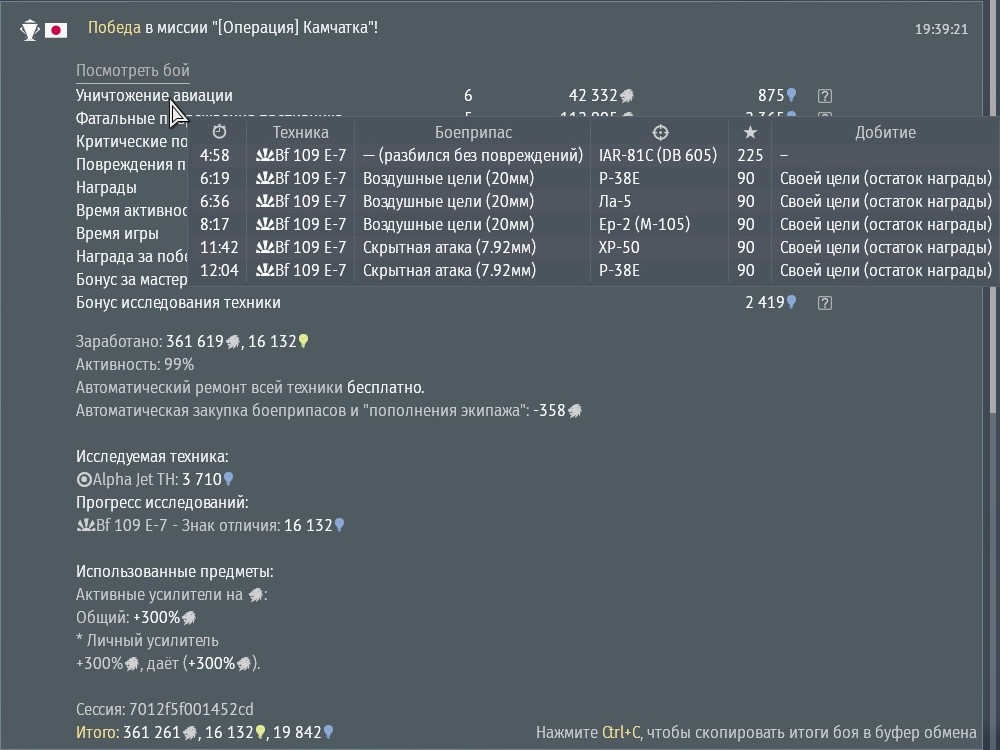Click research icon after "Знак отличия: 16 132"
Viewport: 1000px width, 750px height.
coord(339,524)
